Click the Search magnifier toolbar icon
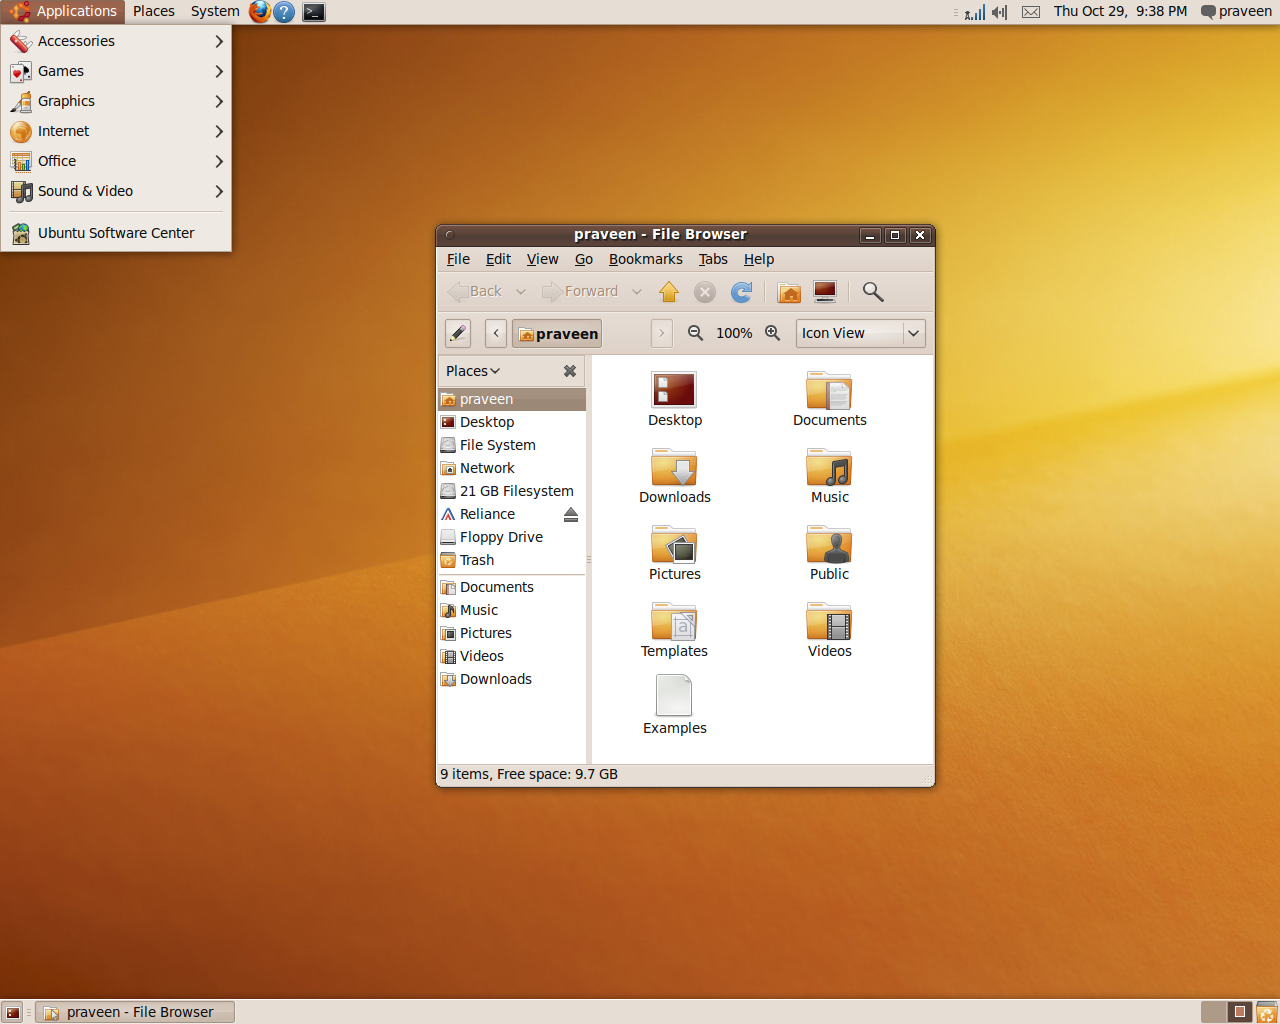This screenshot has height=1024, width=1280. [x=873, y=292]
